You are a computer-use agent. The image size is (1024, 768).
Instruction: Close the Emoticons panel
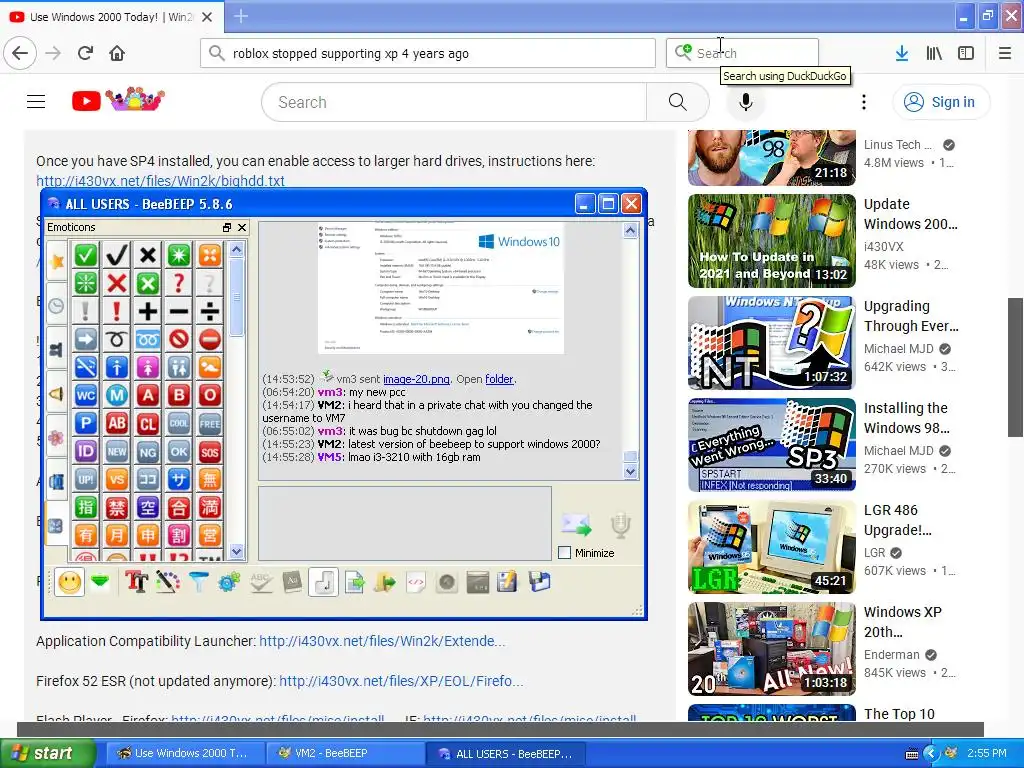242,227
